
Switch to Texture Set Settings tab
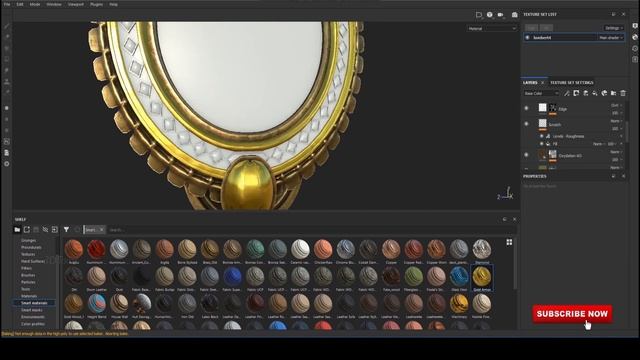[571, 83]
